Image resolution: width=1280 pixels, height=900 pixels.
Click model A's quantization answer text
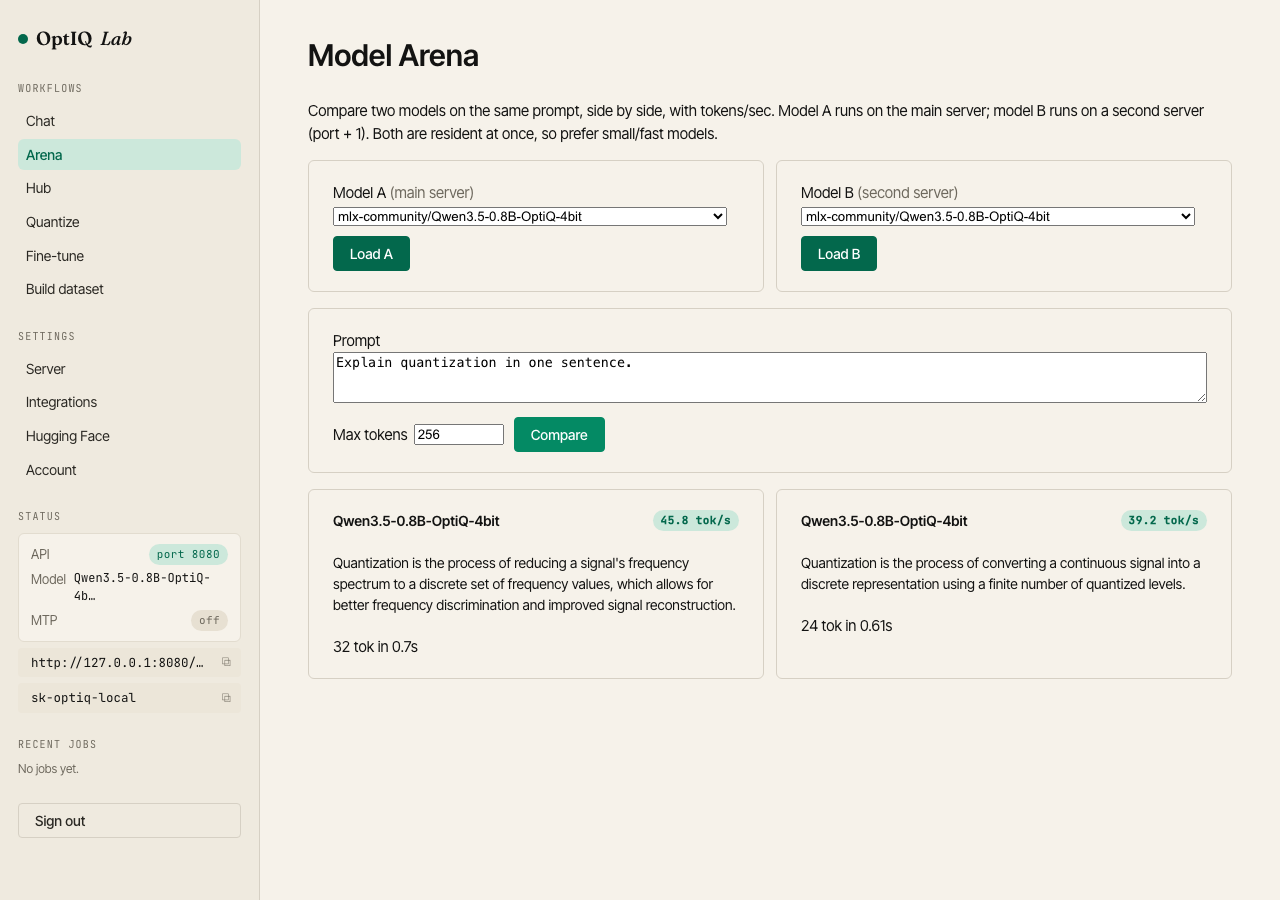[x=534, y=584]
